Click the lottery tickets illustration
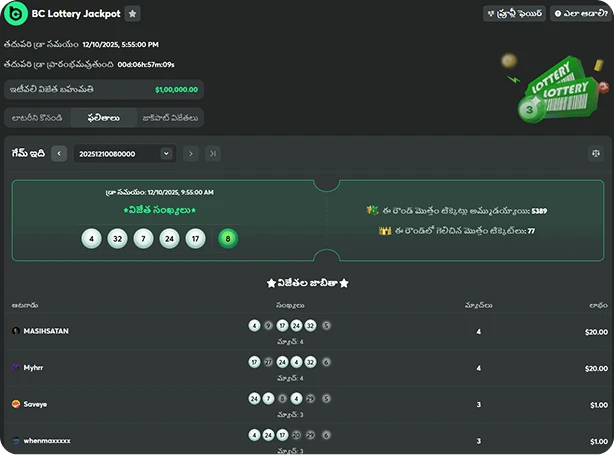This screenshot has width=614, height=455. pyautogui.click(x=545, y=85)
